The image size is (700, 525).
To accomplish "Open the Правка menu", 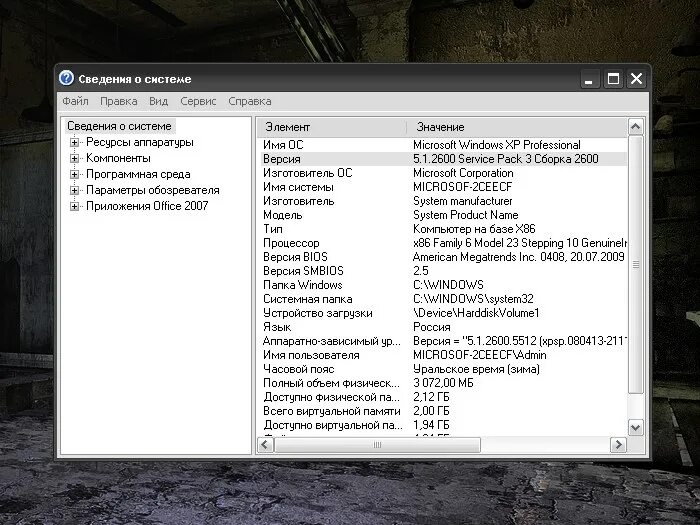I will 118,101.
